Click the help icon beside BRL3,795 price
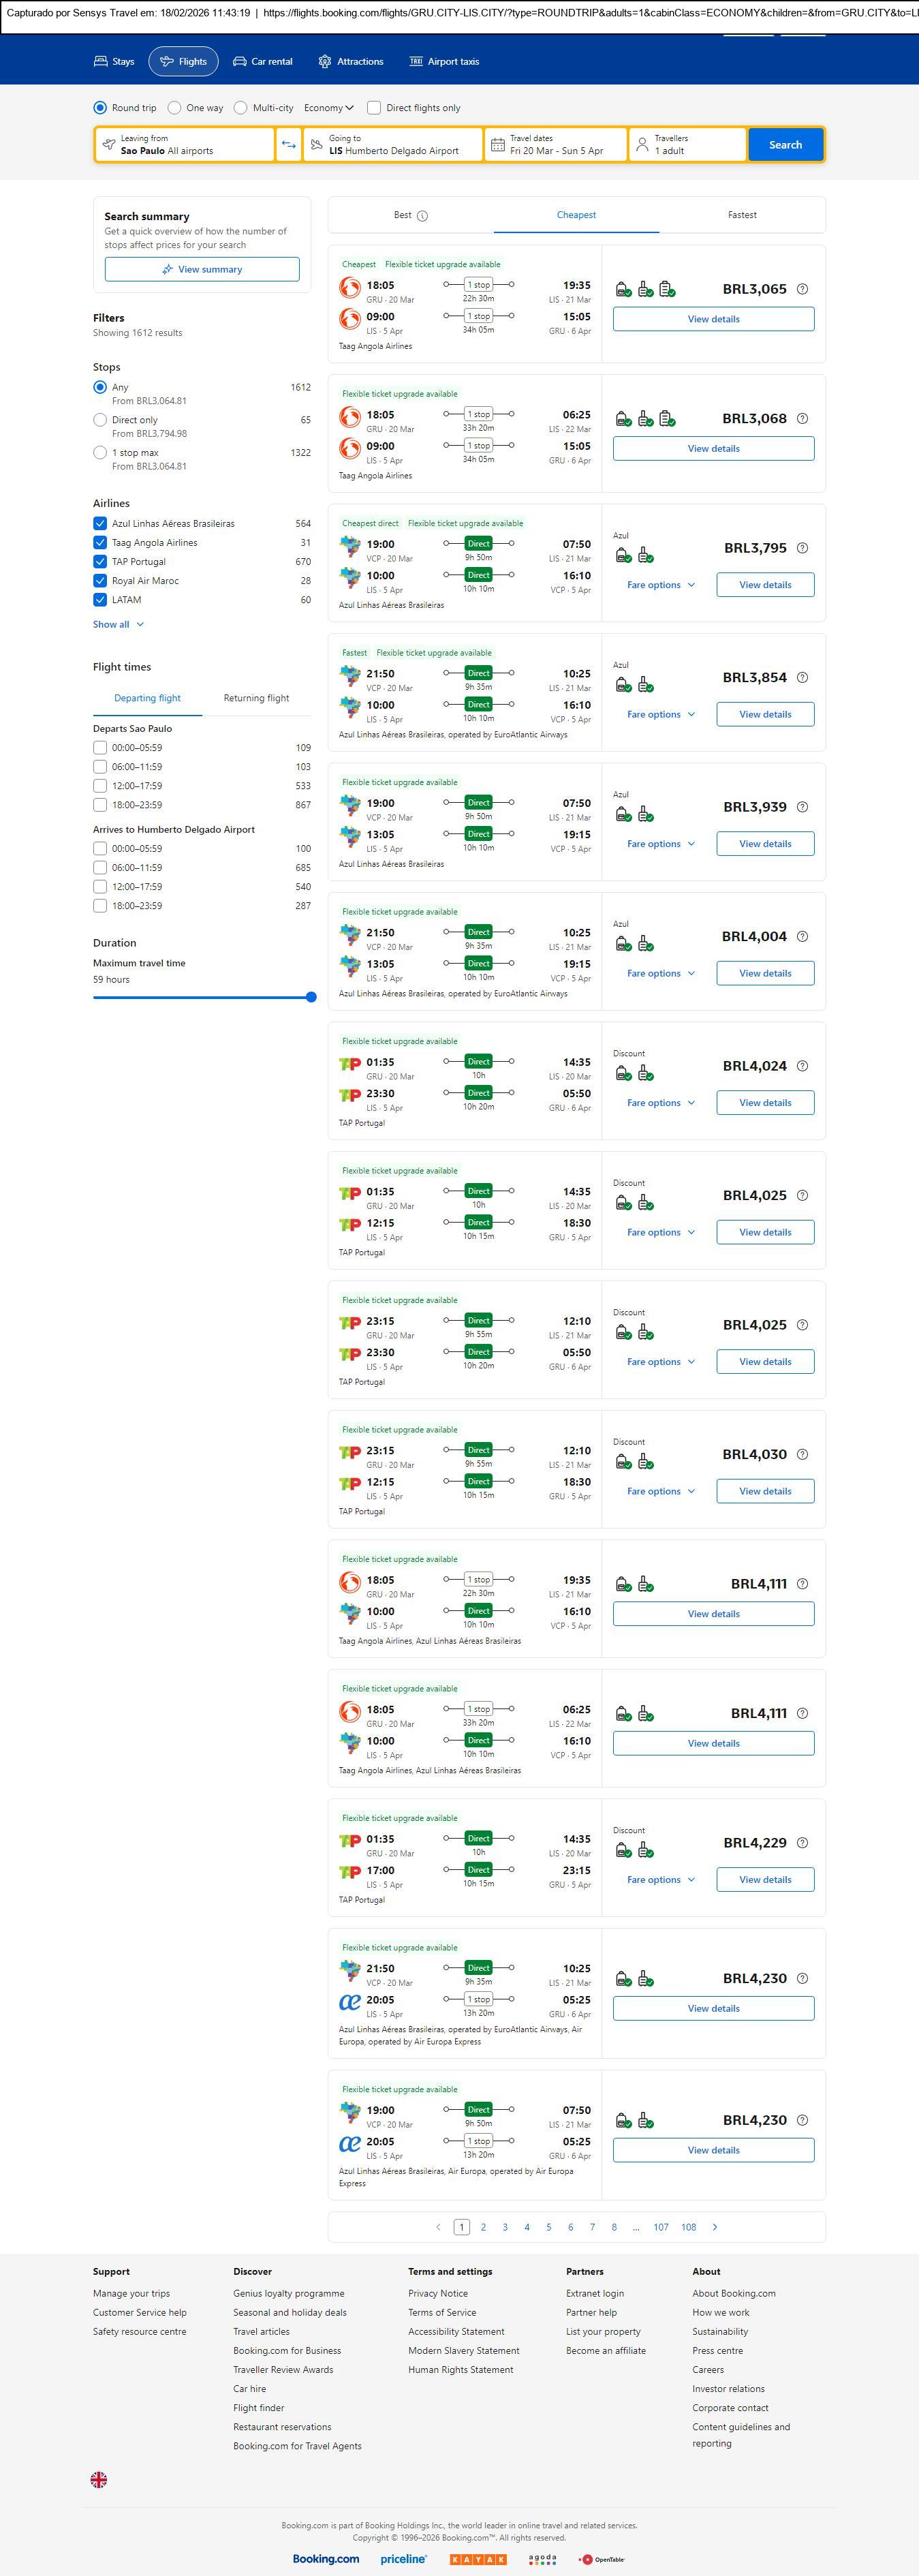The image size is (919, 2576). coord(802,549)
